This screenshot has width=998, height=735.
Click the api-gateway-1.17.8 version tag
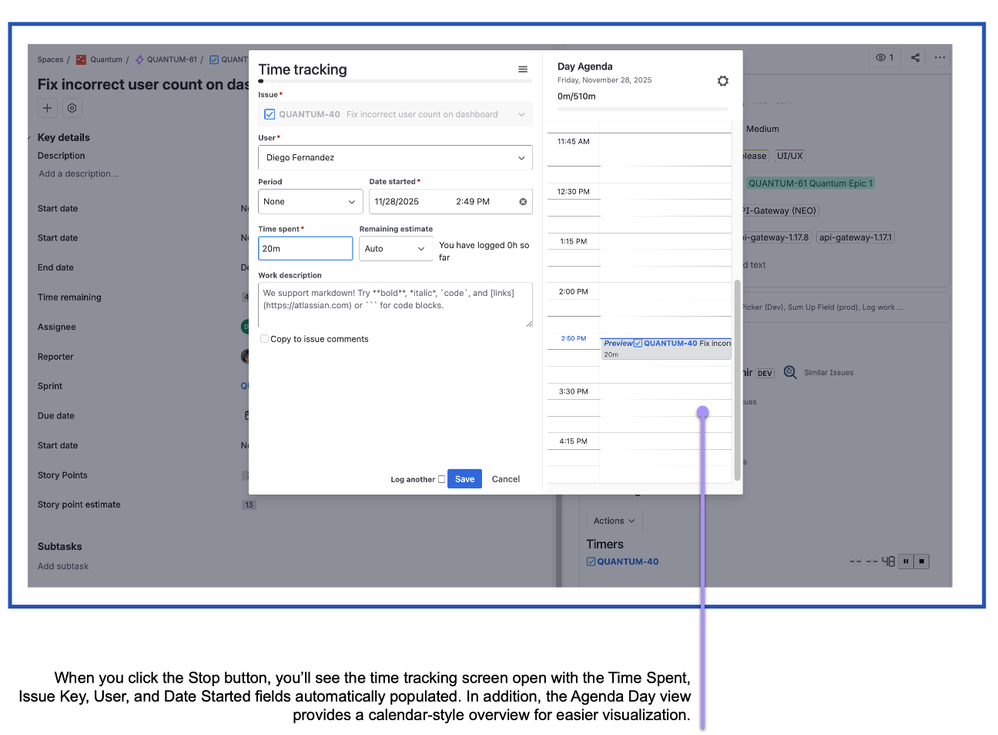tap(775, 237)
